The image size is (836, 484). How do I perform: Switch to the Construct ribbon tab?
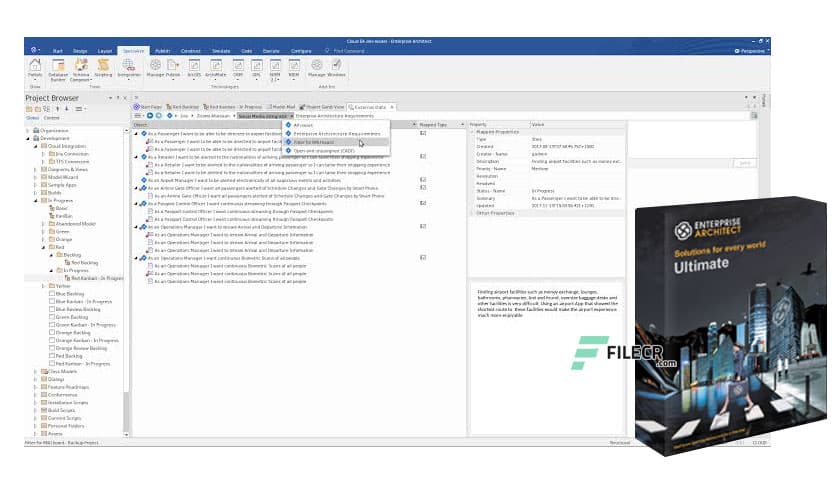190,51
